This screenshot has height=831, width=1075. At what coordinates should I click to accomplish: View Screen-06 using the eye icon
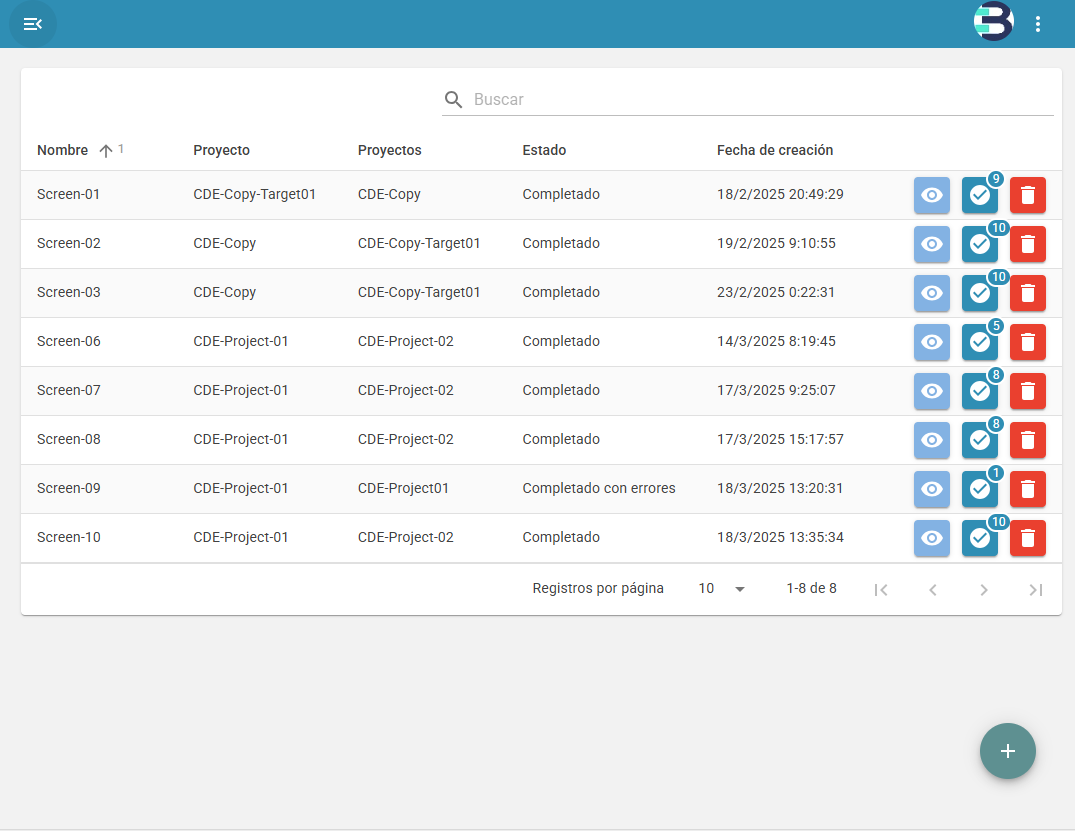point(932,342)
